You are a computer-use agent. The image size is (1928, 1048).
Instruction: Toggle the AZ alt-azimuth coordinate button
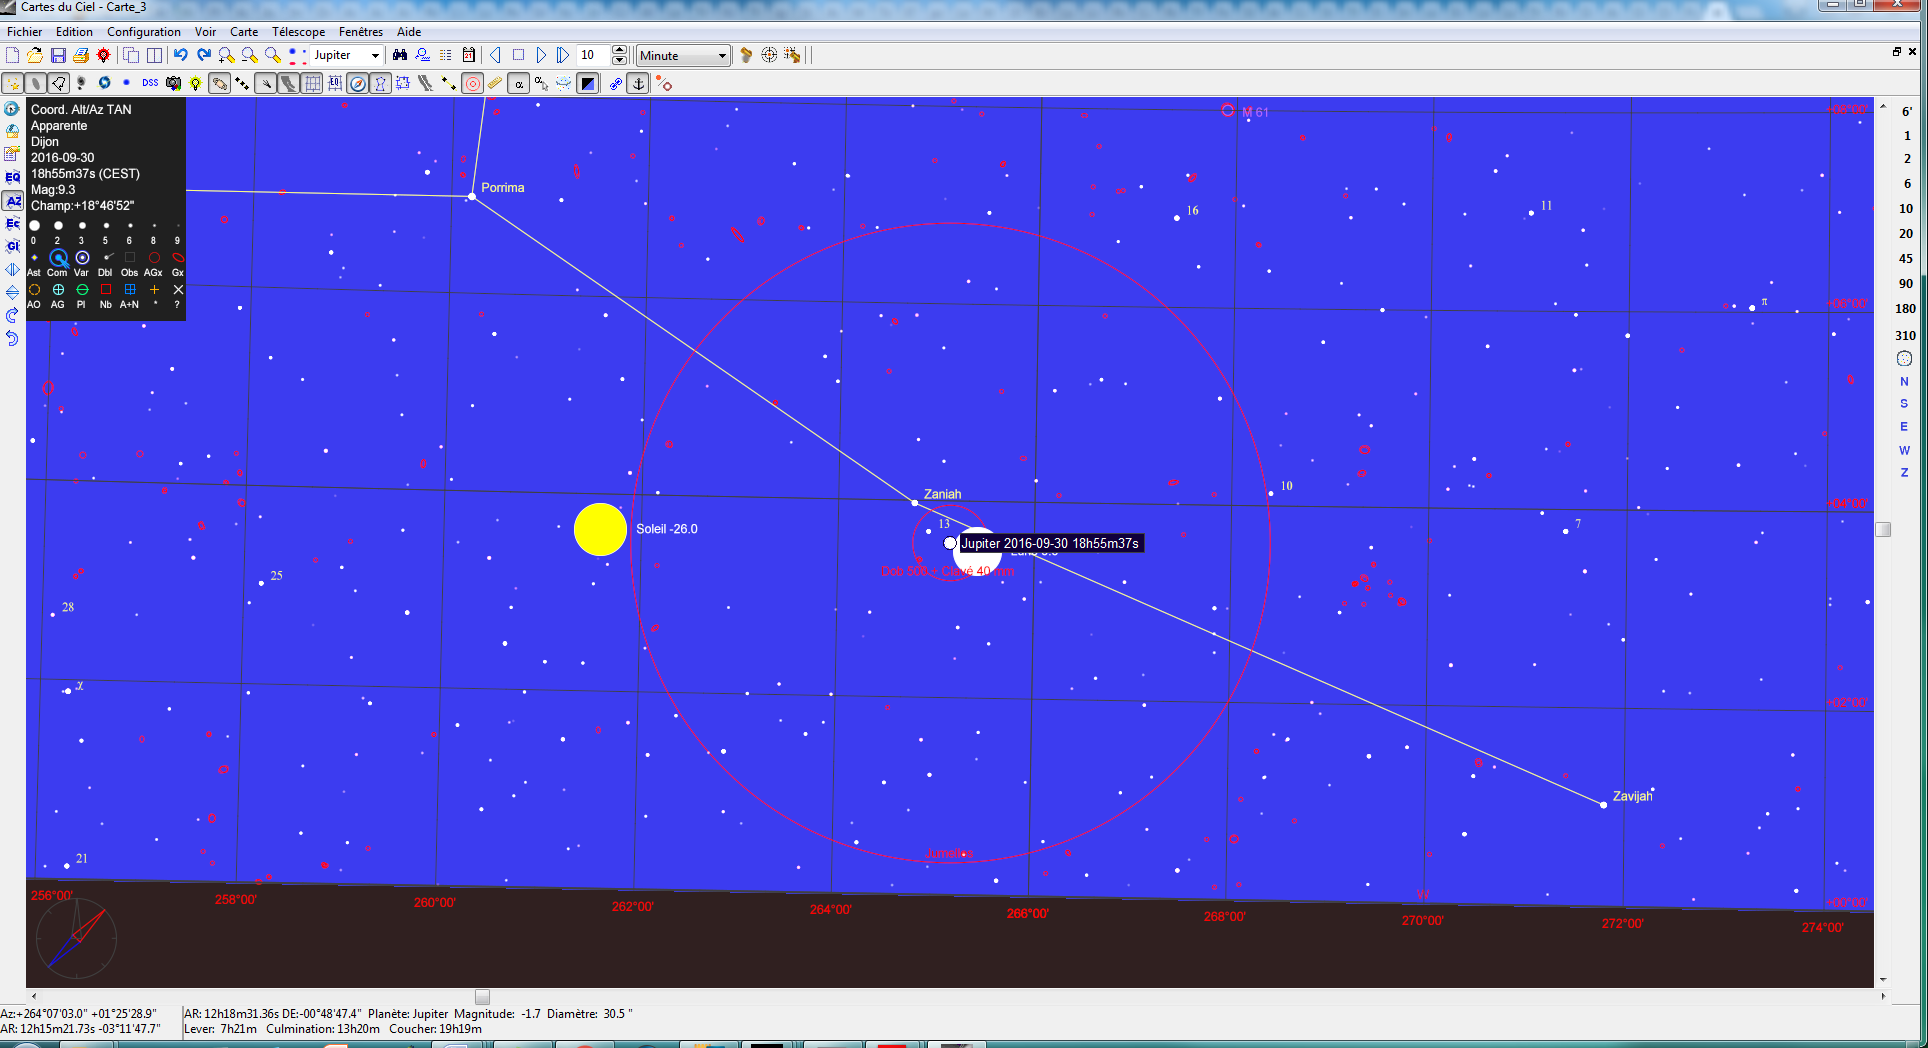[x=13, y=201]
